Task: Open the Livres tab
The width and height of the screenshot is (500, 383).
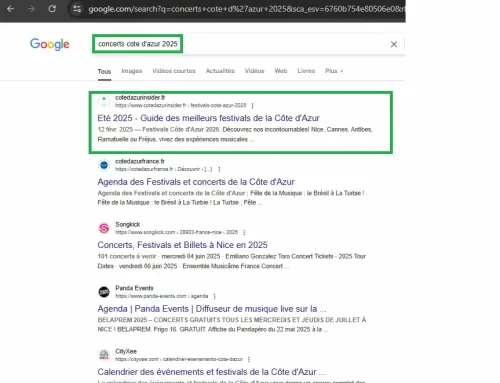Action: pyautogui.click(x=306, y=71)
